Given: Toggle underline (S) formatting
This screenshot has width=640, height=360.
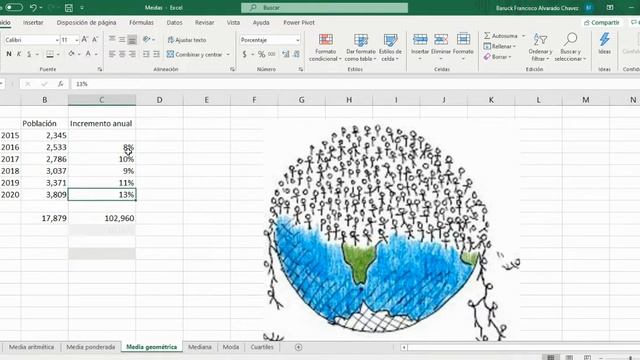Looking at the screenshot, I should point(29,54).
